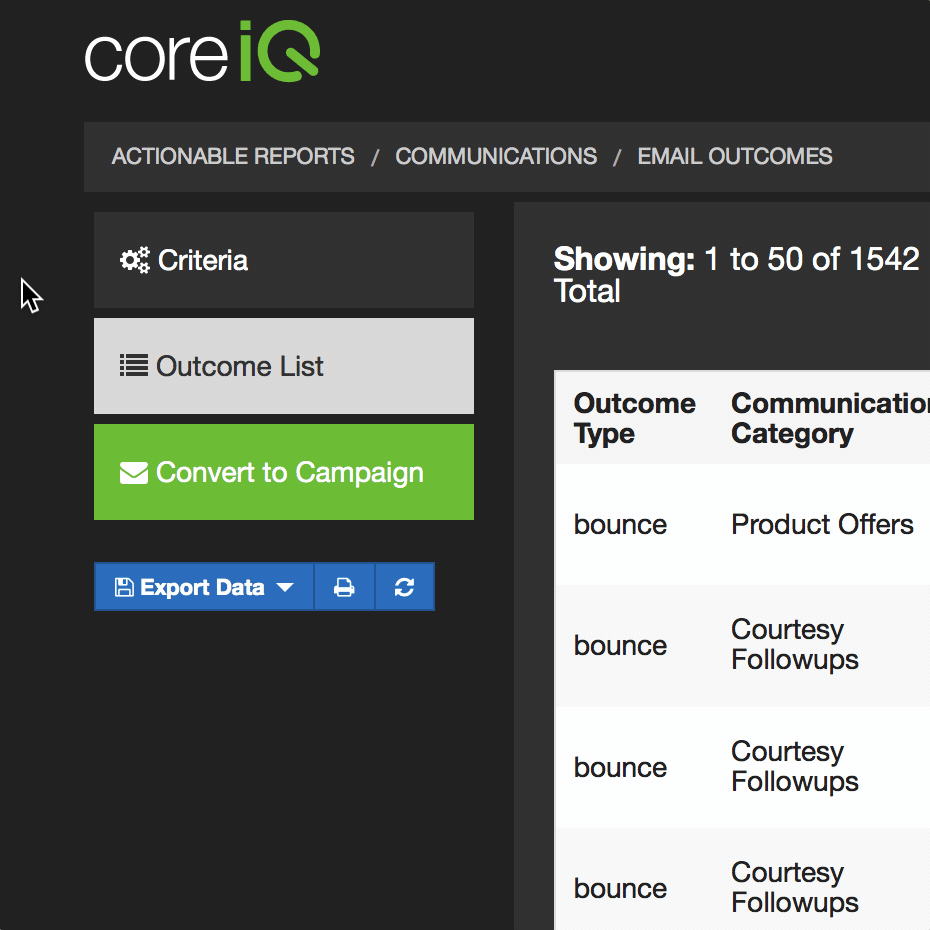
Task: Select the Product Offers cell
Action: (x=822, y=525)
